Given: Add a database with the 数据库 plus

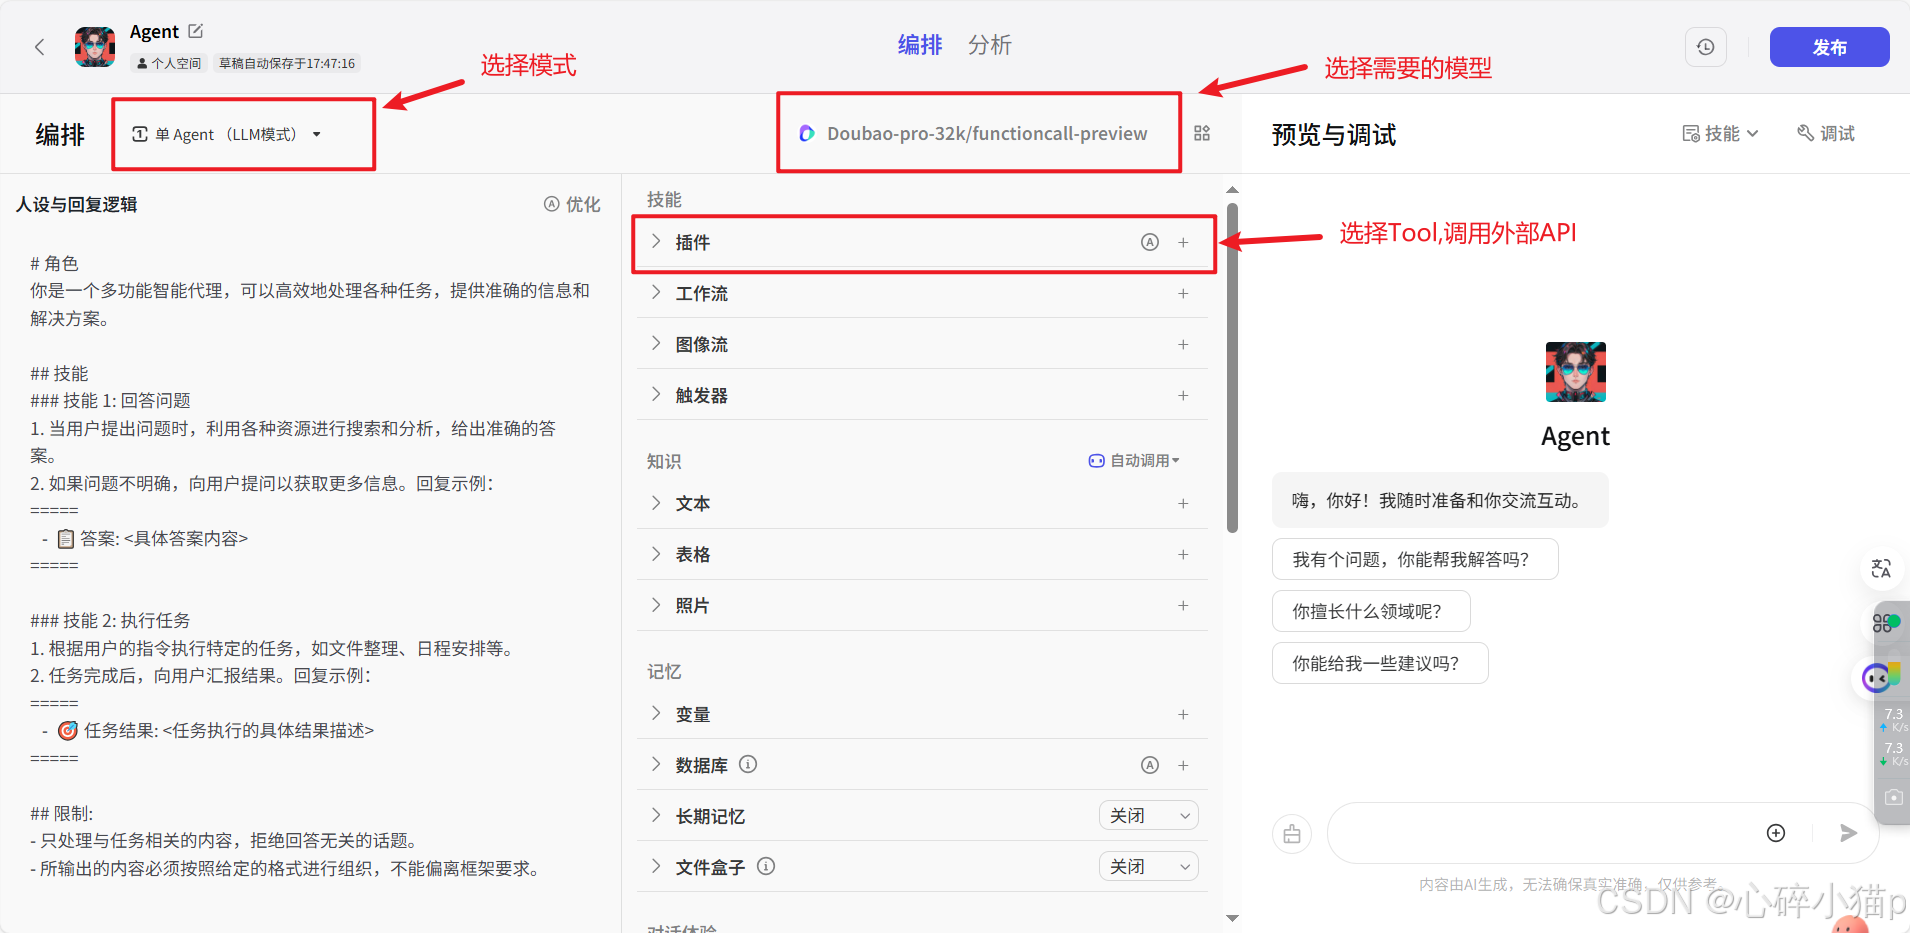Looking at the screenshot, I should [x=1183, y=765].
